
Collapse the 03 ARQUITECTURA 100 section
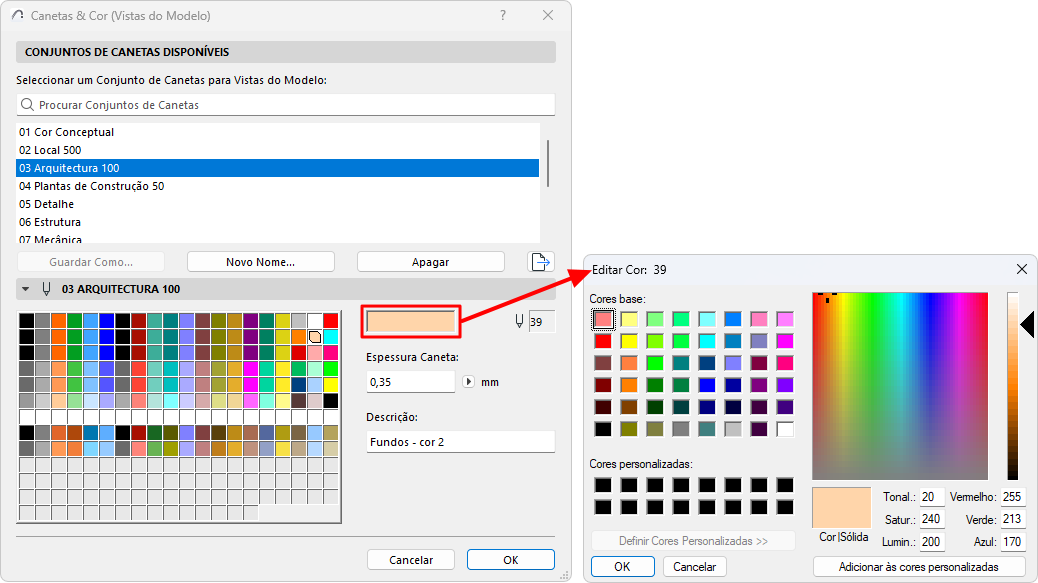pos(24,288)
